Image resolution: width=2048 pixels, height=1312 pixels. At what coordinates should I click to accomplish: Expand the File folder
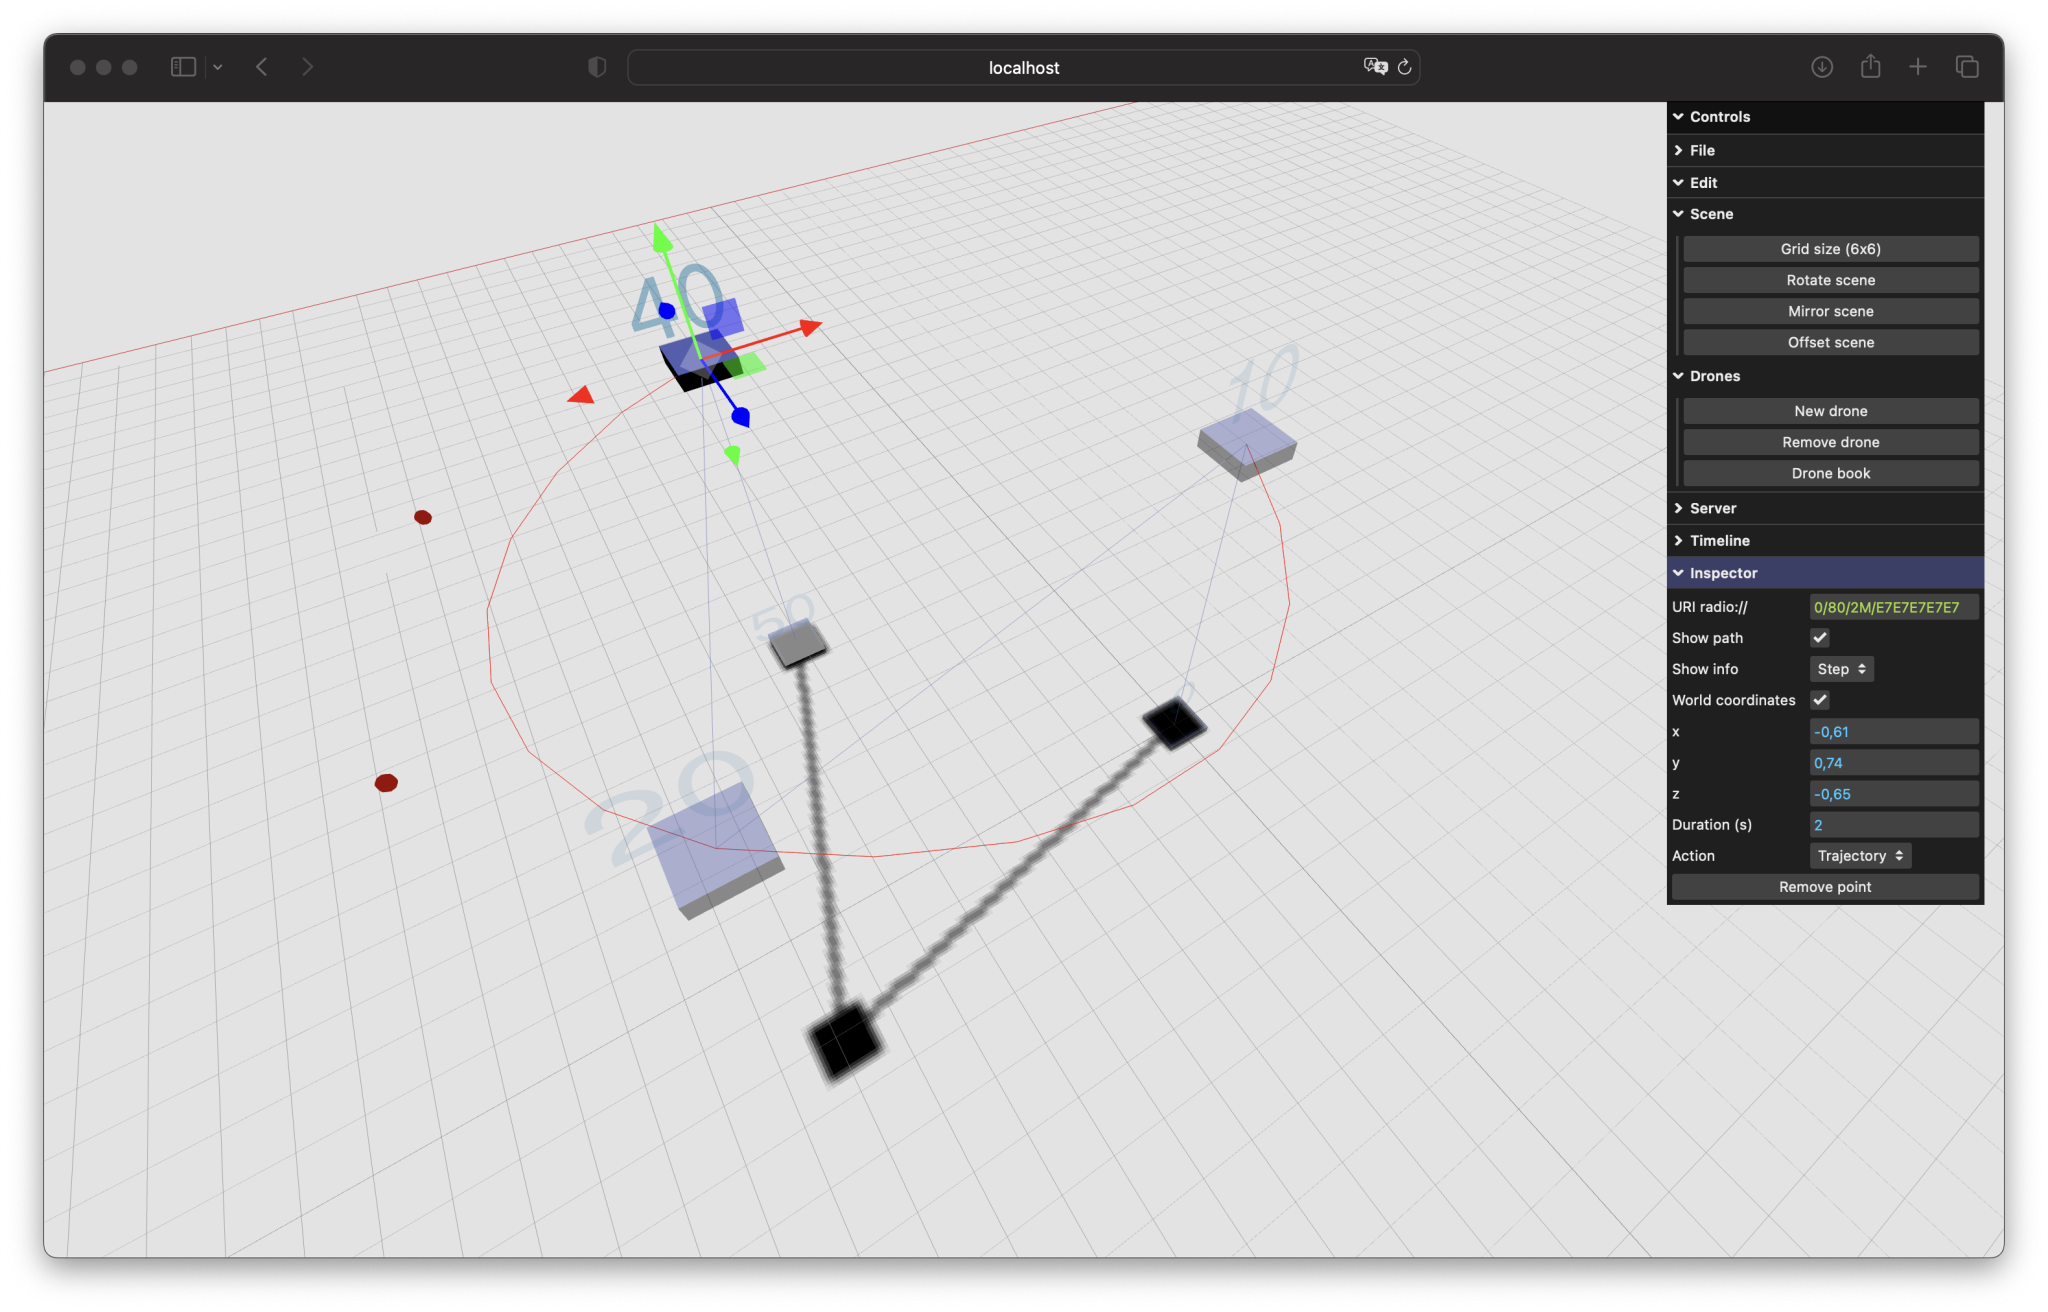[1701, 150]
